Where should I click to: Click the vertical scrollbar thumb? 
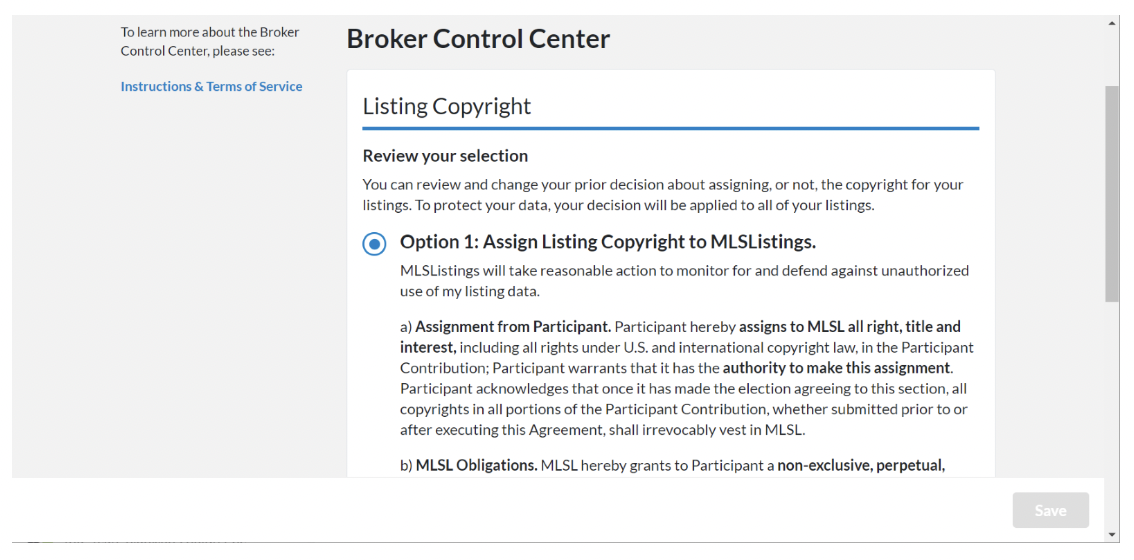coord(1112,193)
